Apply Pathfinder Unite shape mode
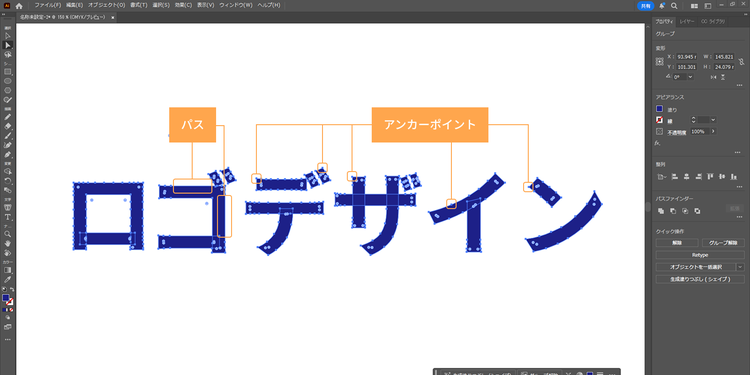750x375 pixels. click(x=661, y=210)
